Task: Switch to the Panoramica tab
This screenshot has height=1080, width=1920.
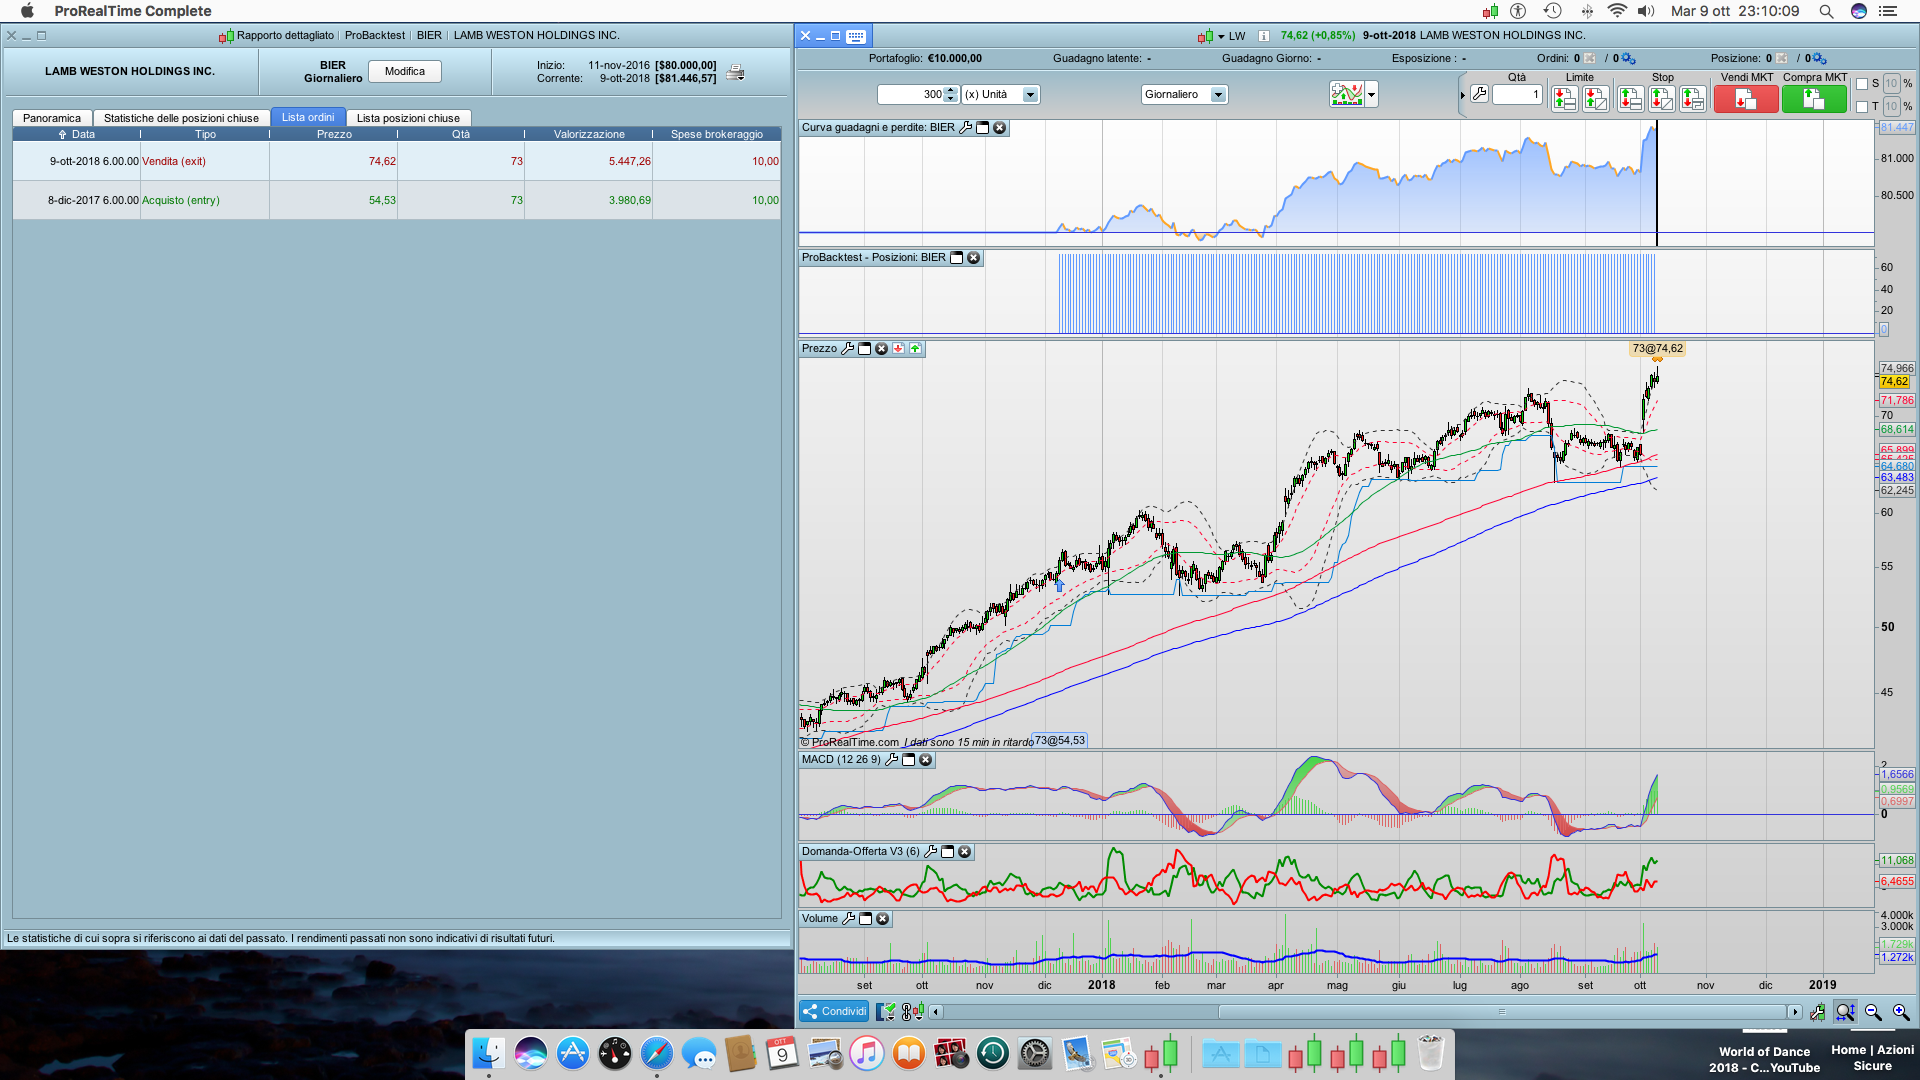Action: pyautogui.click(x=52, y=118)
